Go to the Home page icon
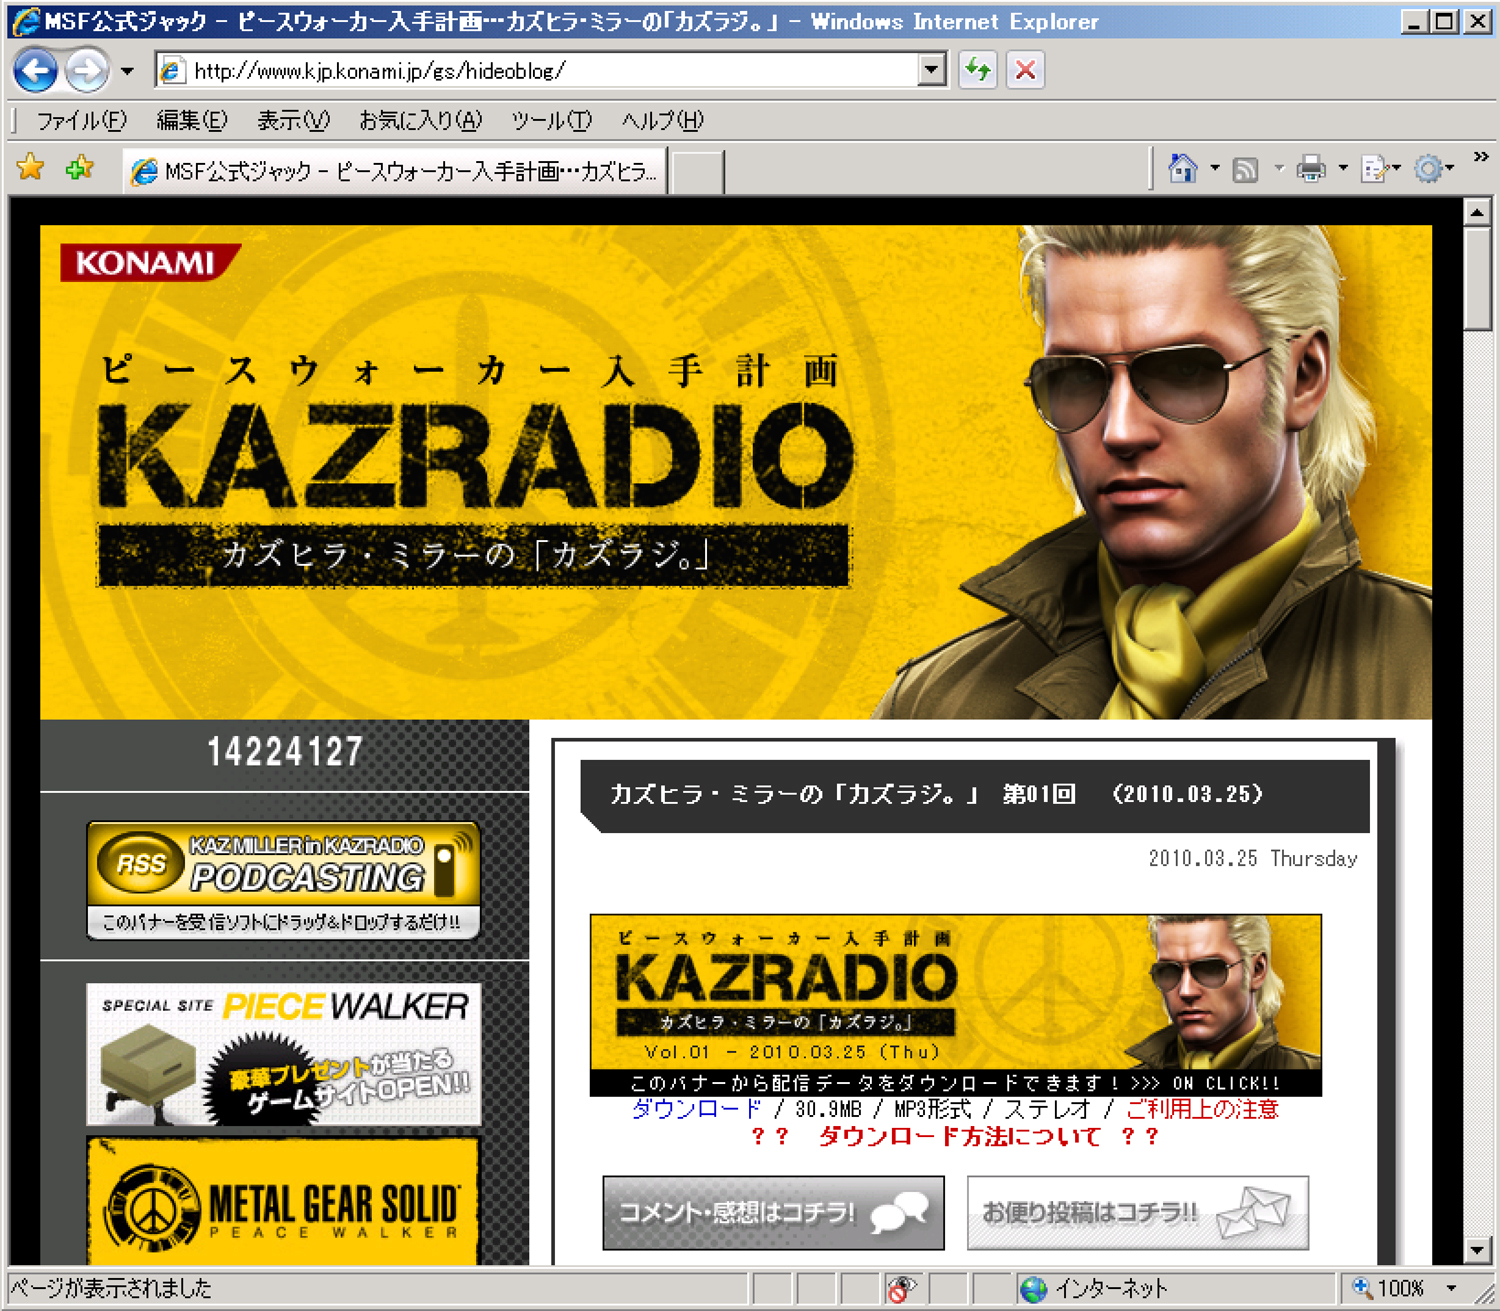Viewport: 1500px width, 1311px height. [x=1182, y=169]
